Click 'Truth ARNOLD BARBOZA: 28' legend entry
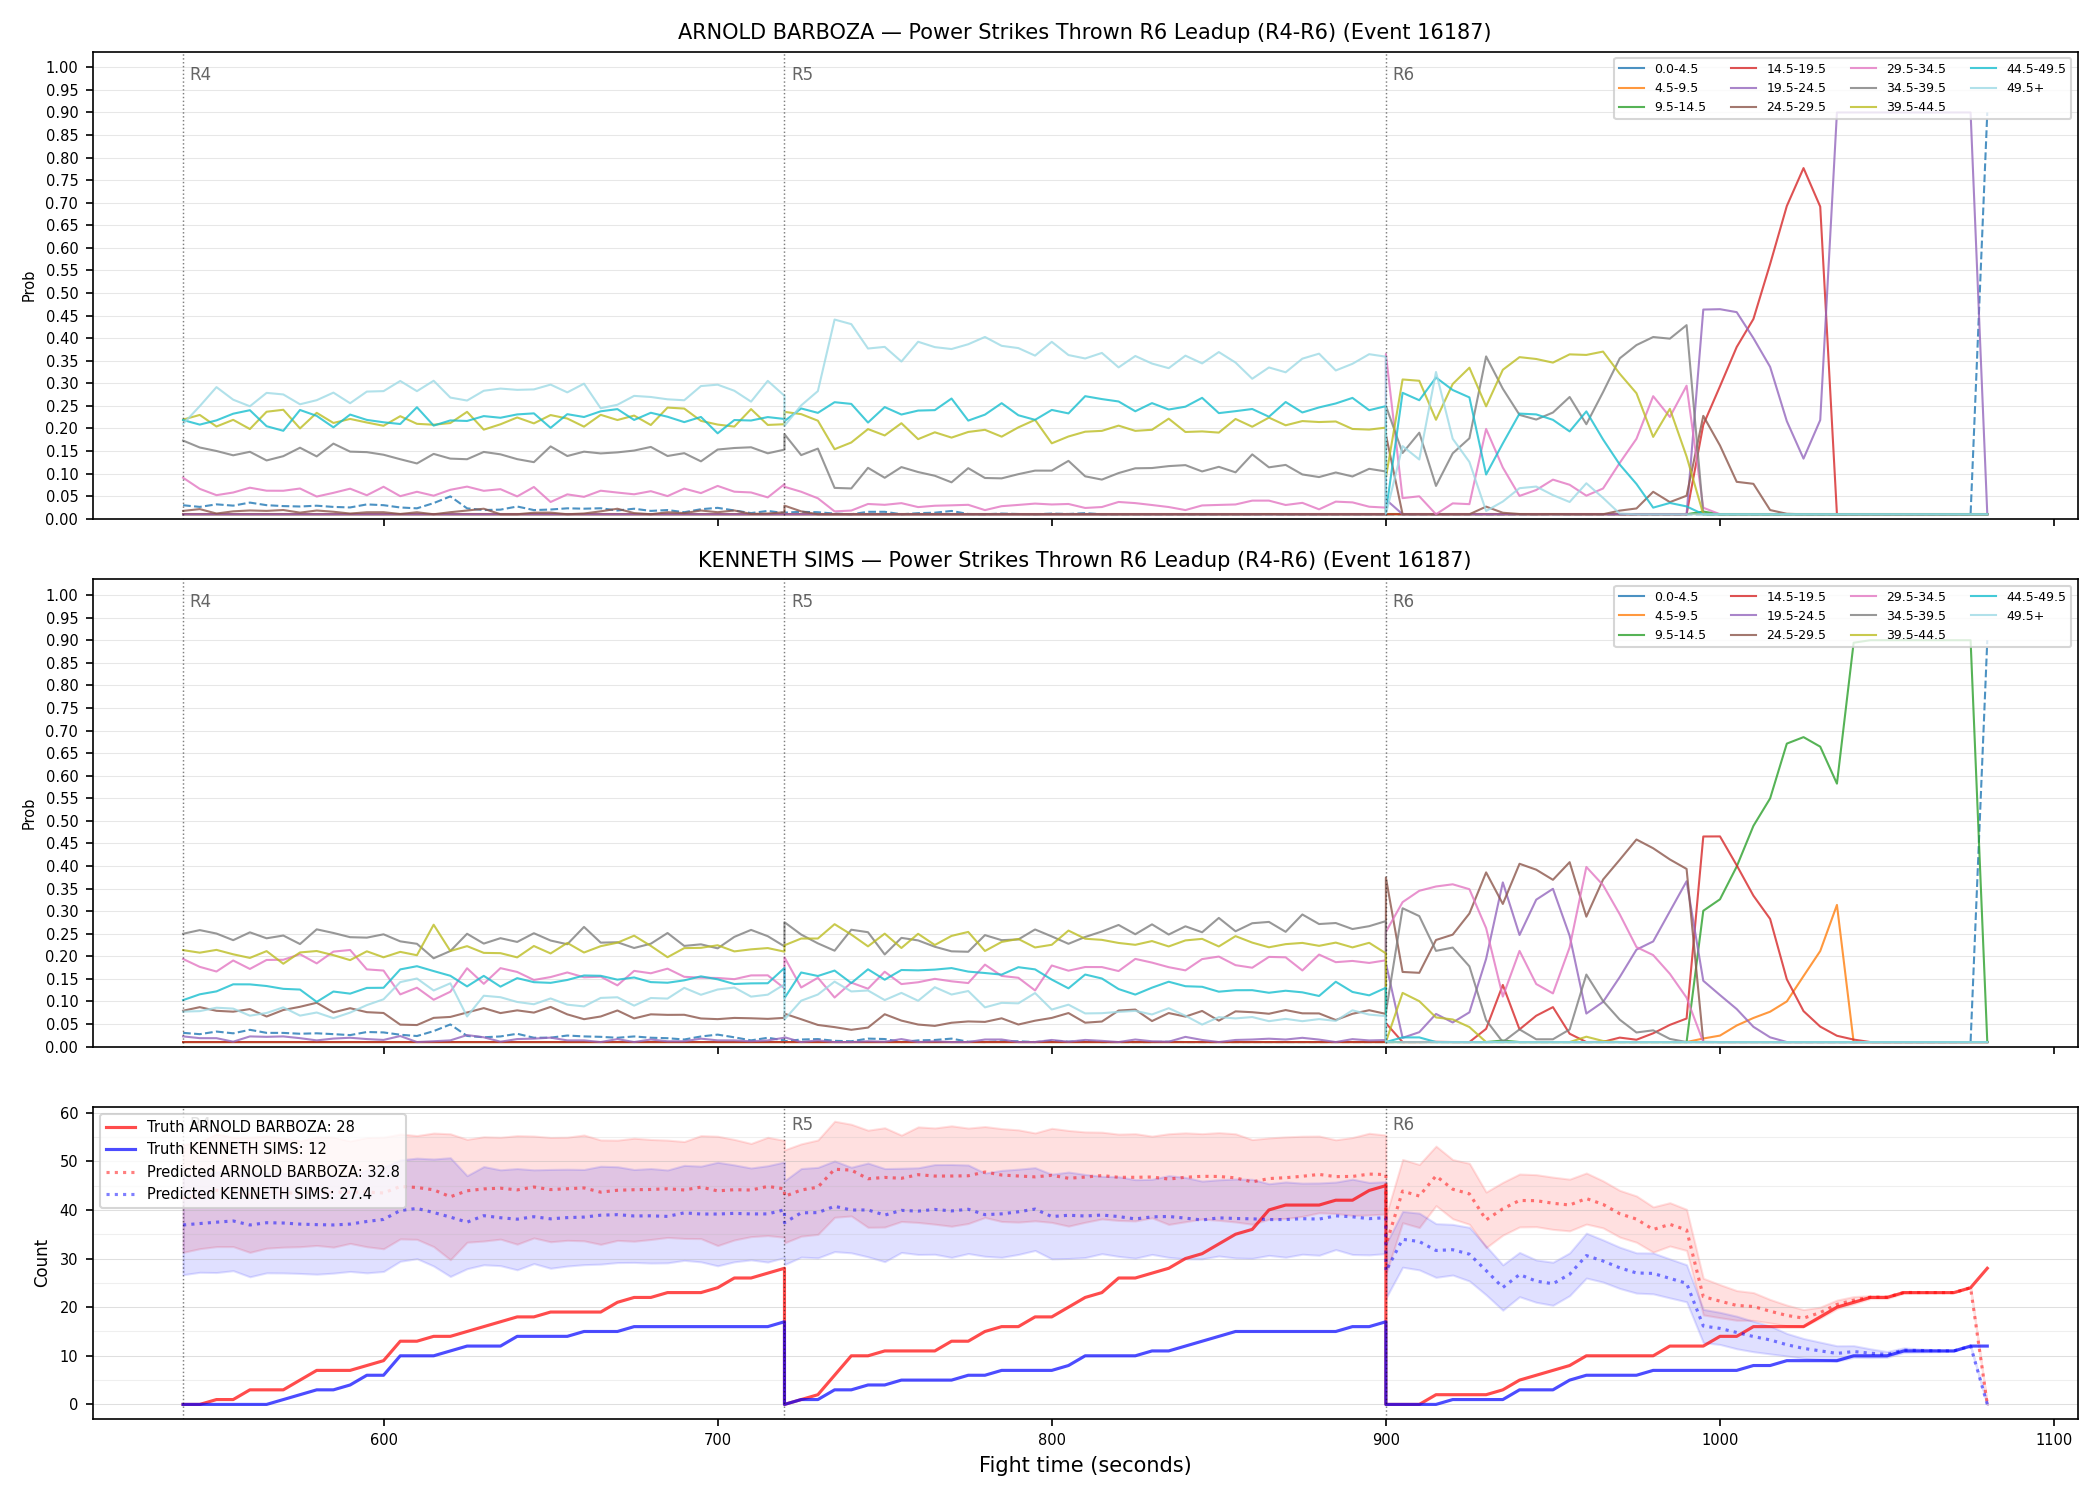 pyautogui.click(x=230, y=1127)
